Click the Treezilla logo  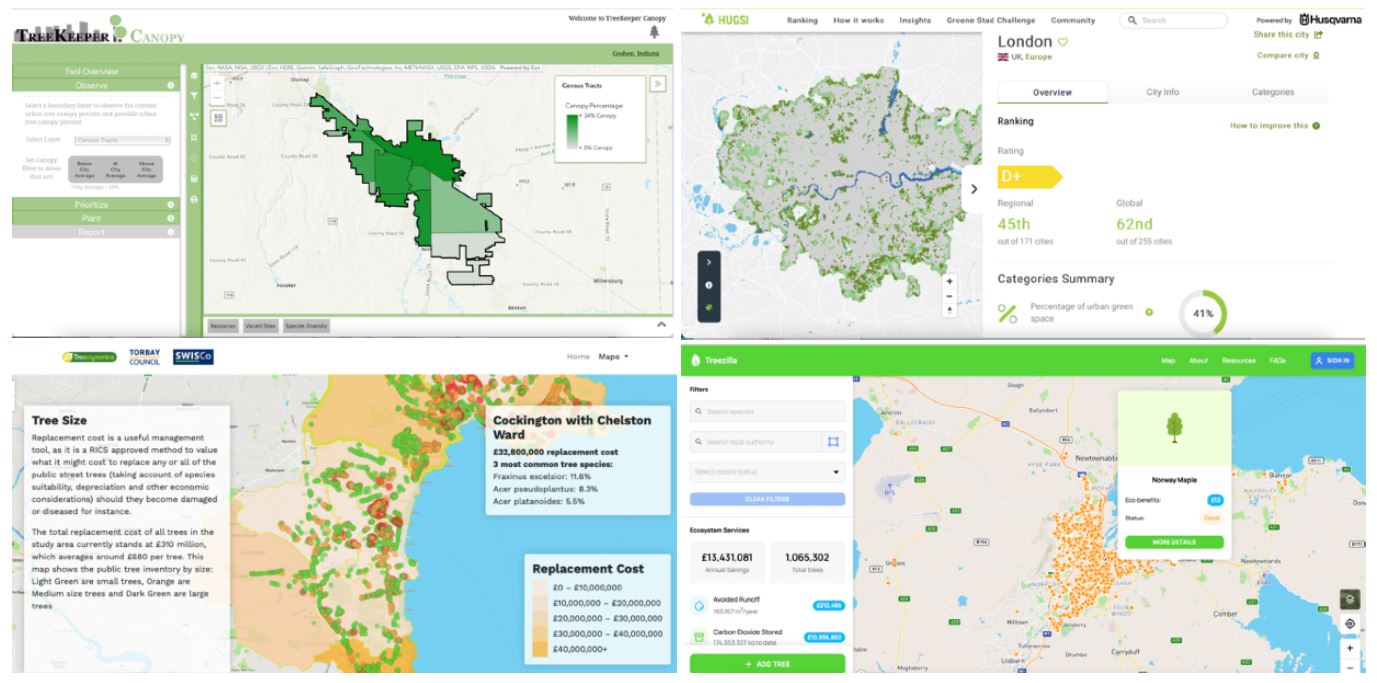tap(714, 360)
